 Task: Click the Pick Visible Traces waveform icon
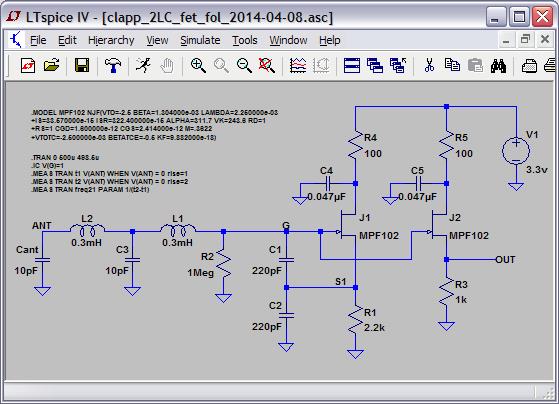(x=298, y=66)
